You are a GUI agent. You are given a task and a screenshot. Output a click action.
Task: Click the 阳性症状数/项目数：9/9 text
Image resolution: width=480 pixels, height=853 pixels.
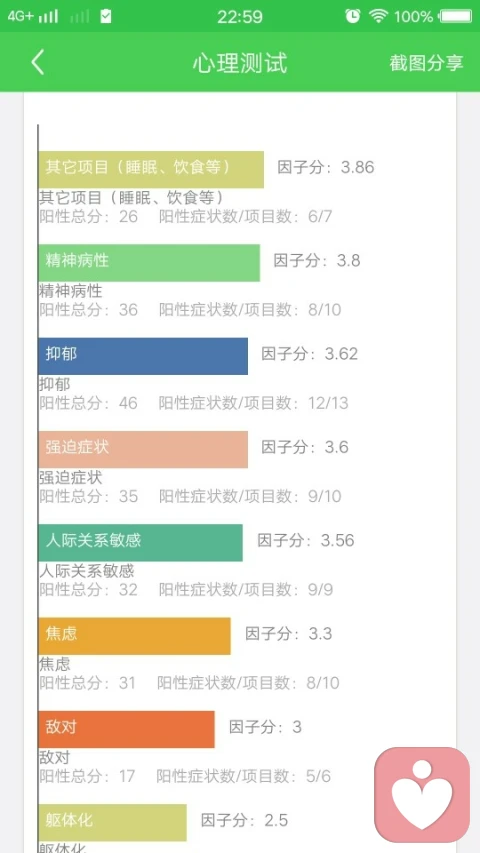point(246,589)
